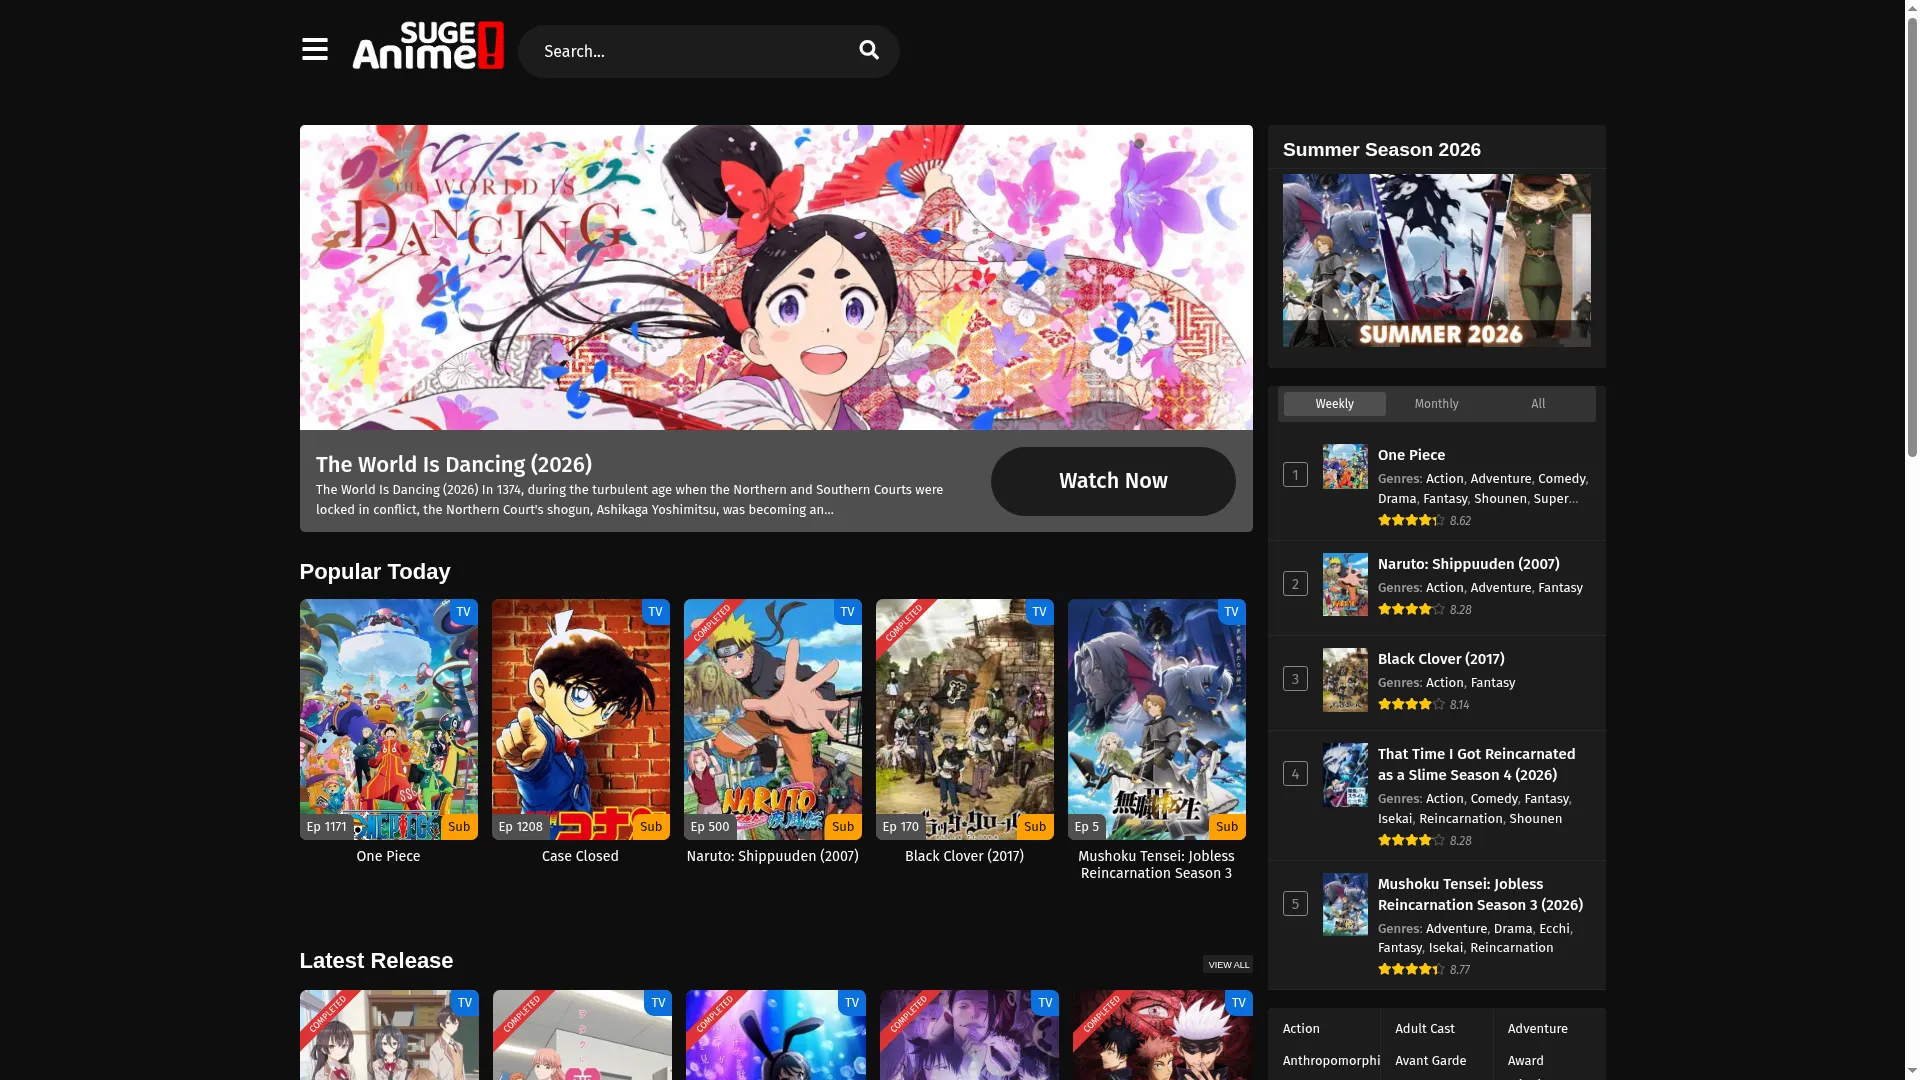
Task: Click One Piece ranking thumbnail
Action: pos(1345,466)
